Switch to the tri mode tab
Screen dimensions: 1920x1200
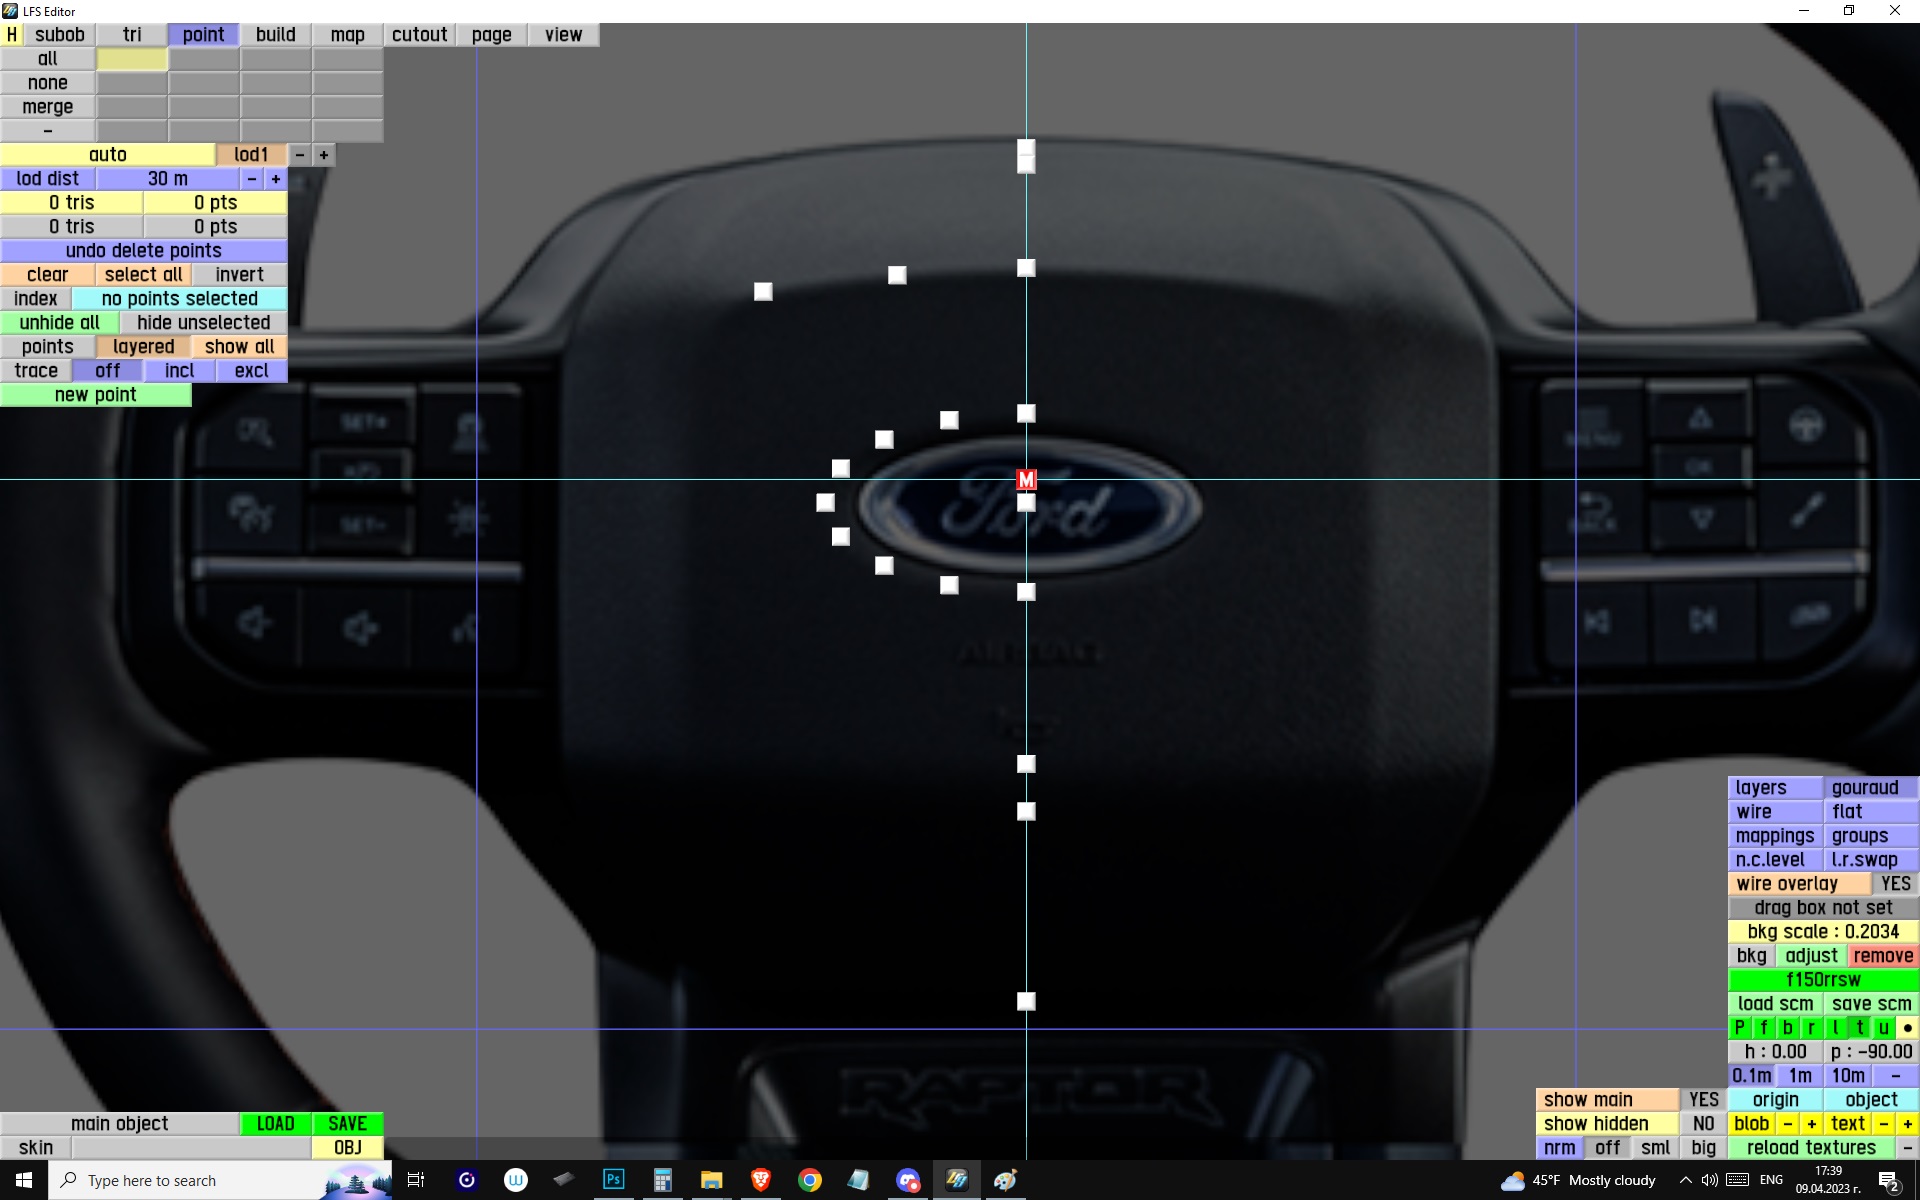pyautogui.click(x=132, y=35)
